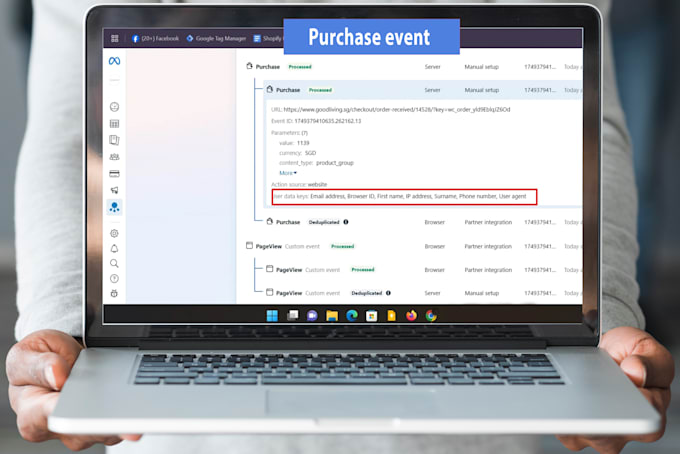Open the help question mark icon

114,278
